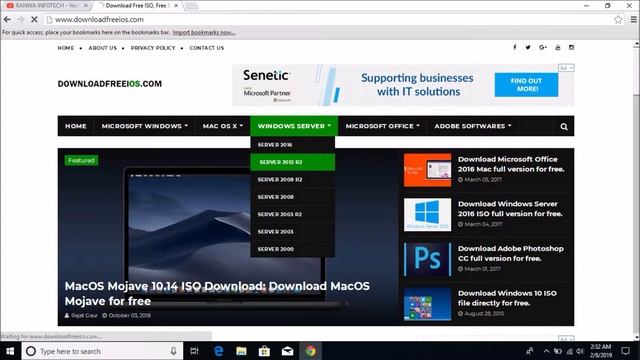The image size is (640, 360).
Task: Open Privacy Policy link
Action: 153,48
